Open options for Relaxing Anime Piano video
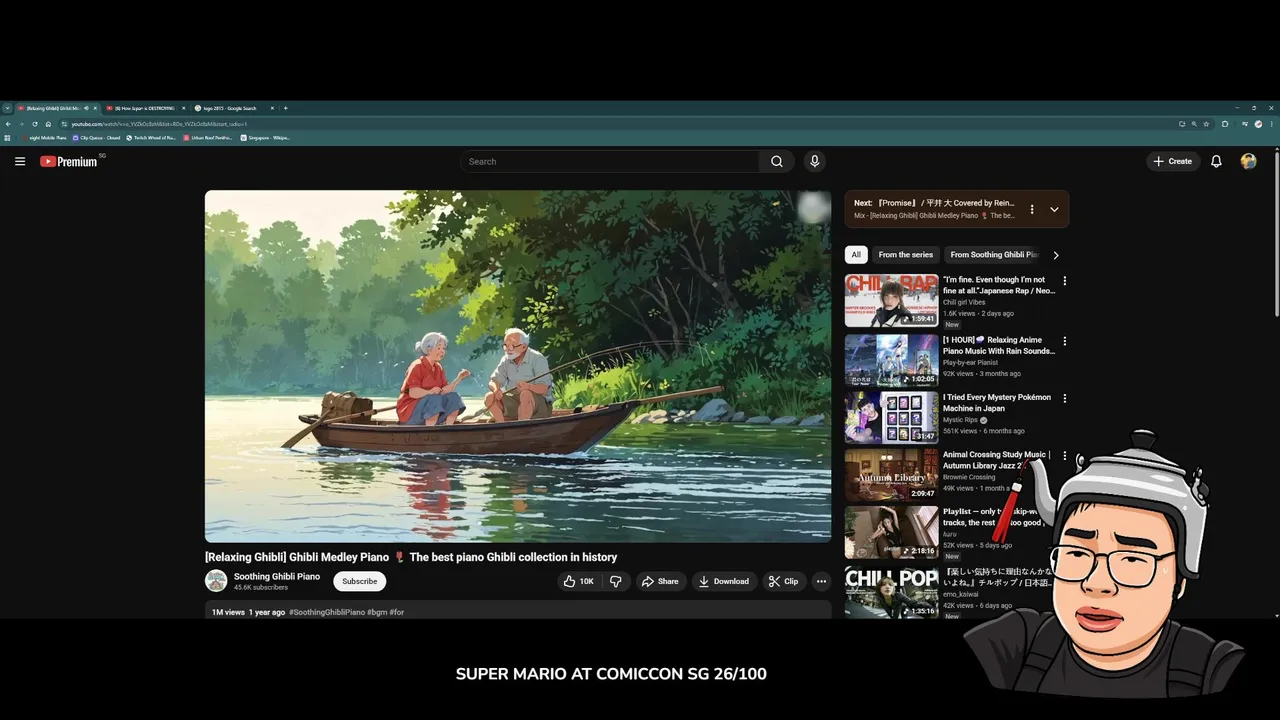Image resolution: width=1280 pixels, height=720 pixels. click(x=1064, y=341)
